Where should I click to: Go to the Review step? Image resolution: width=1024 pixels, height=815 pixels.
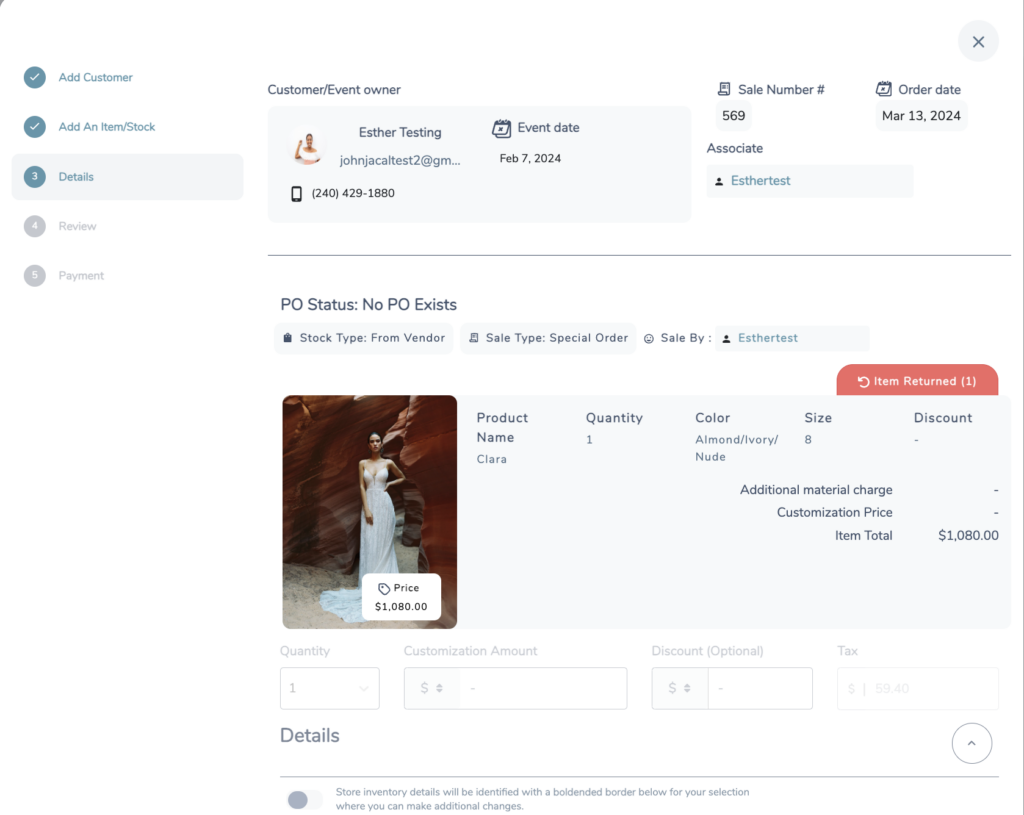click(x=77, y=226)
